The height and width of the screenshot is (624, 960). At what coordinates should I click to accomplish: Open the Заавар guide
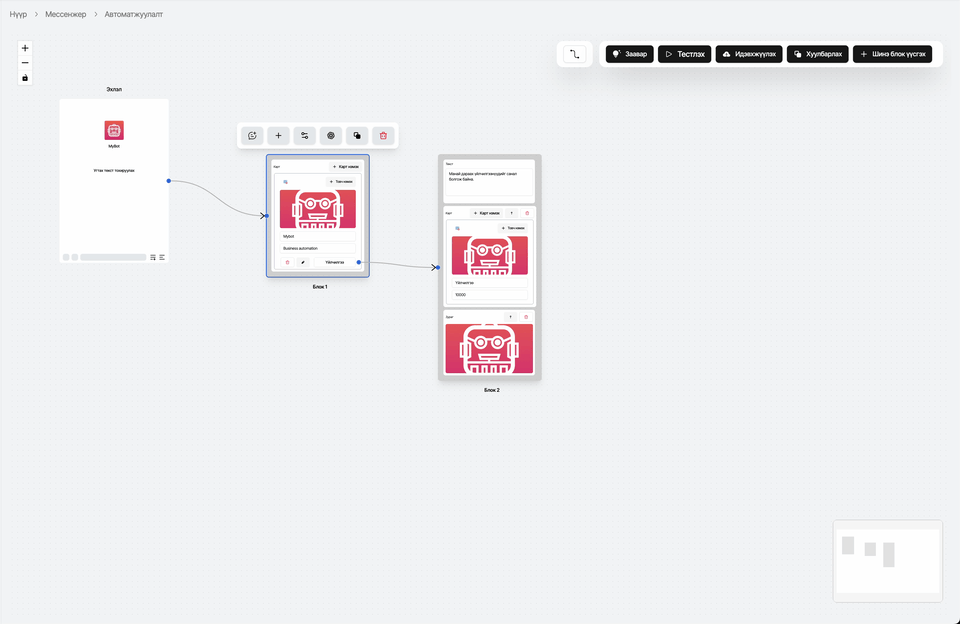pyautogui.click(x=629, y=54)
